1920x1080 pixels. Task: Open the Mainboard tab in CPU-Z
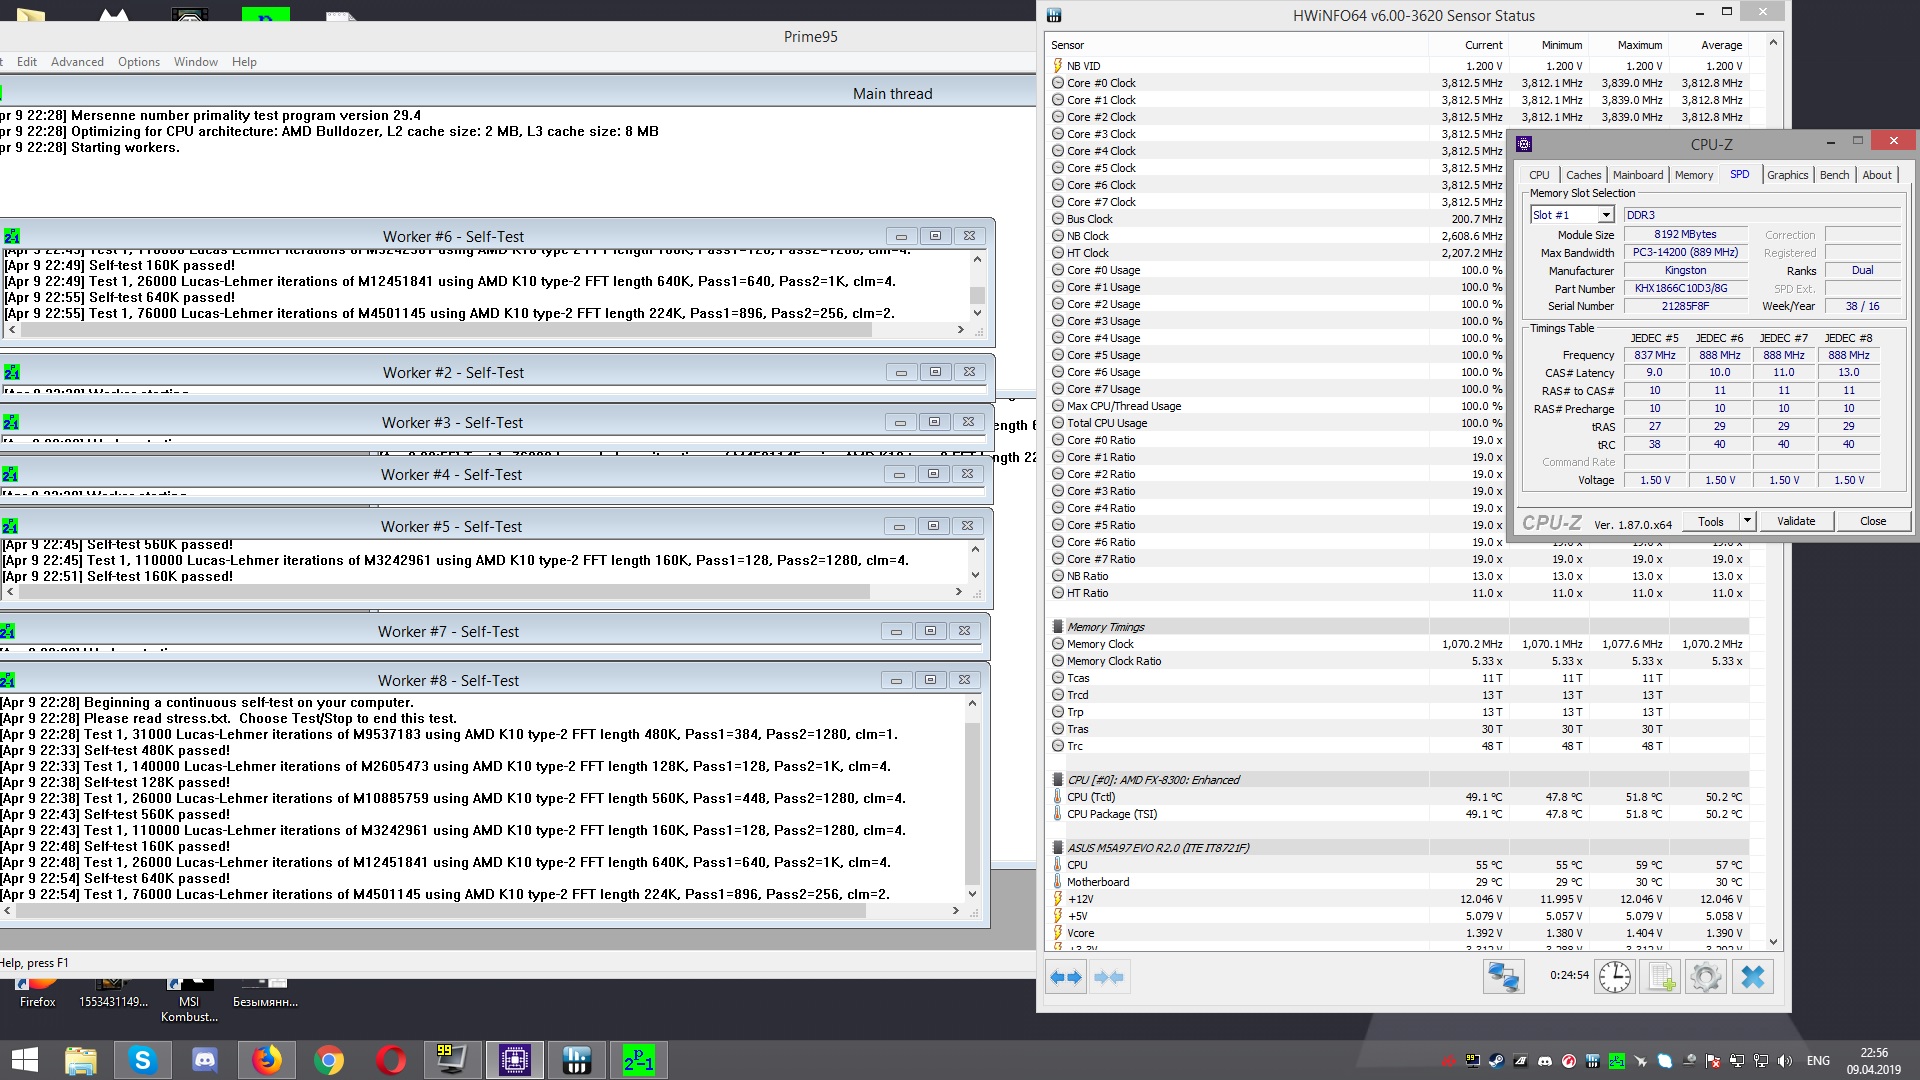[x=1637, y=175]
